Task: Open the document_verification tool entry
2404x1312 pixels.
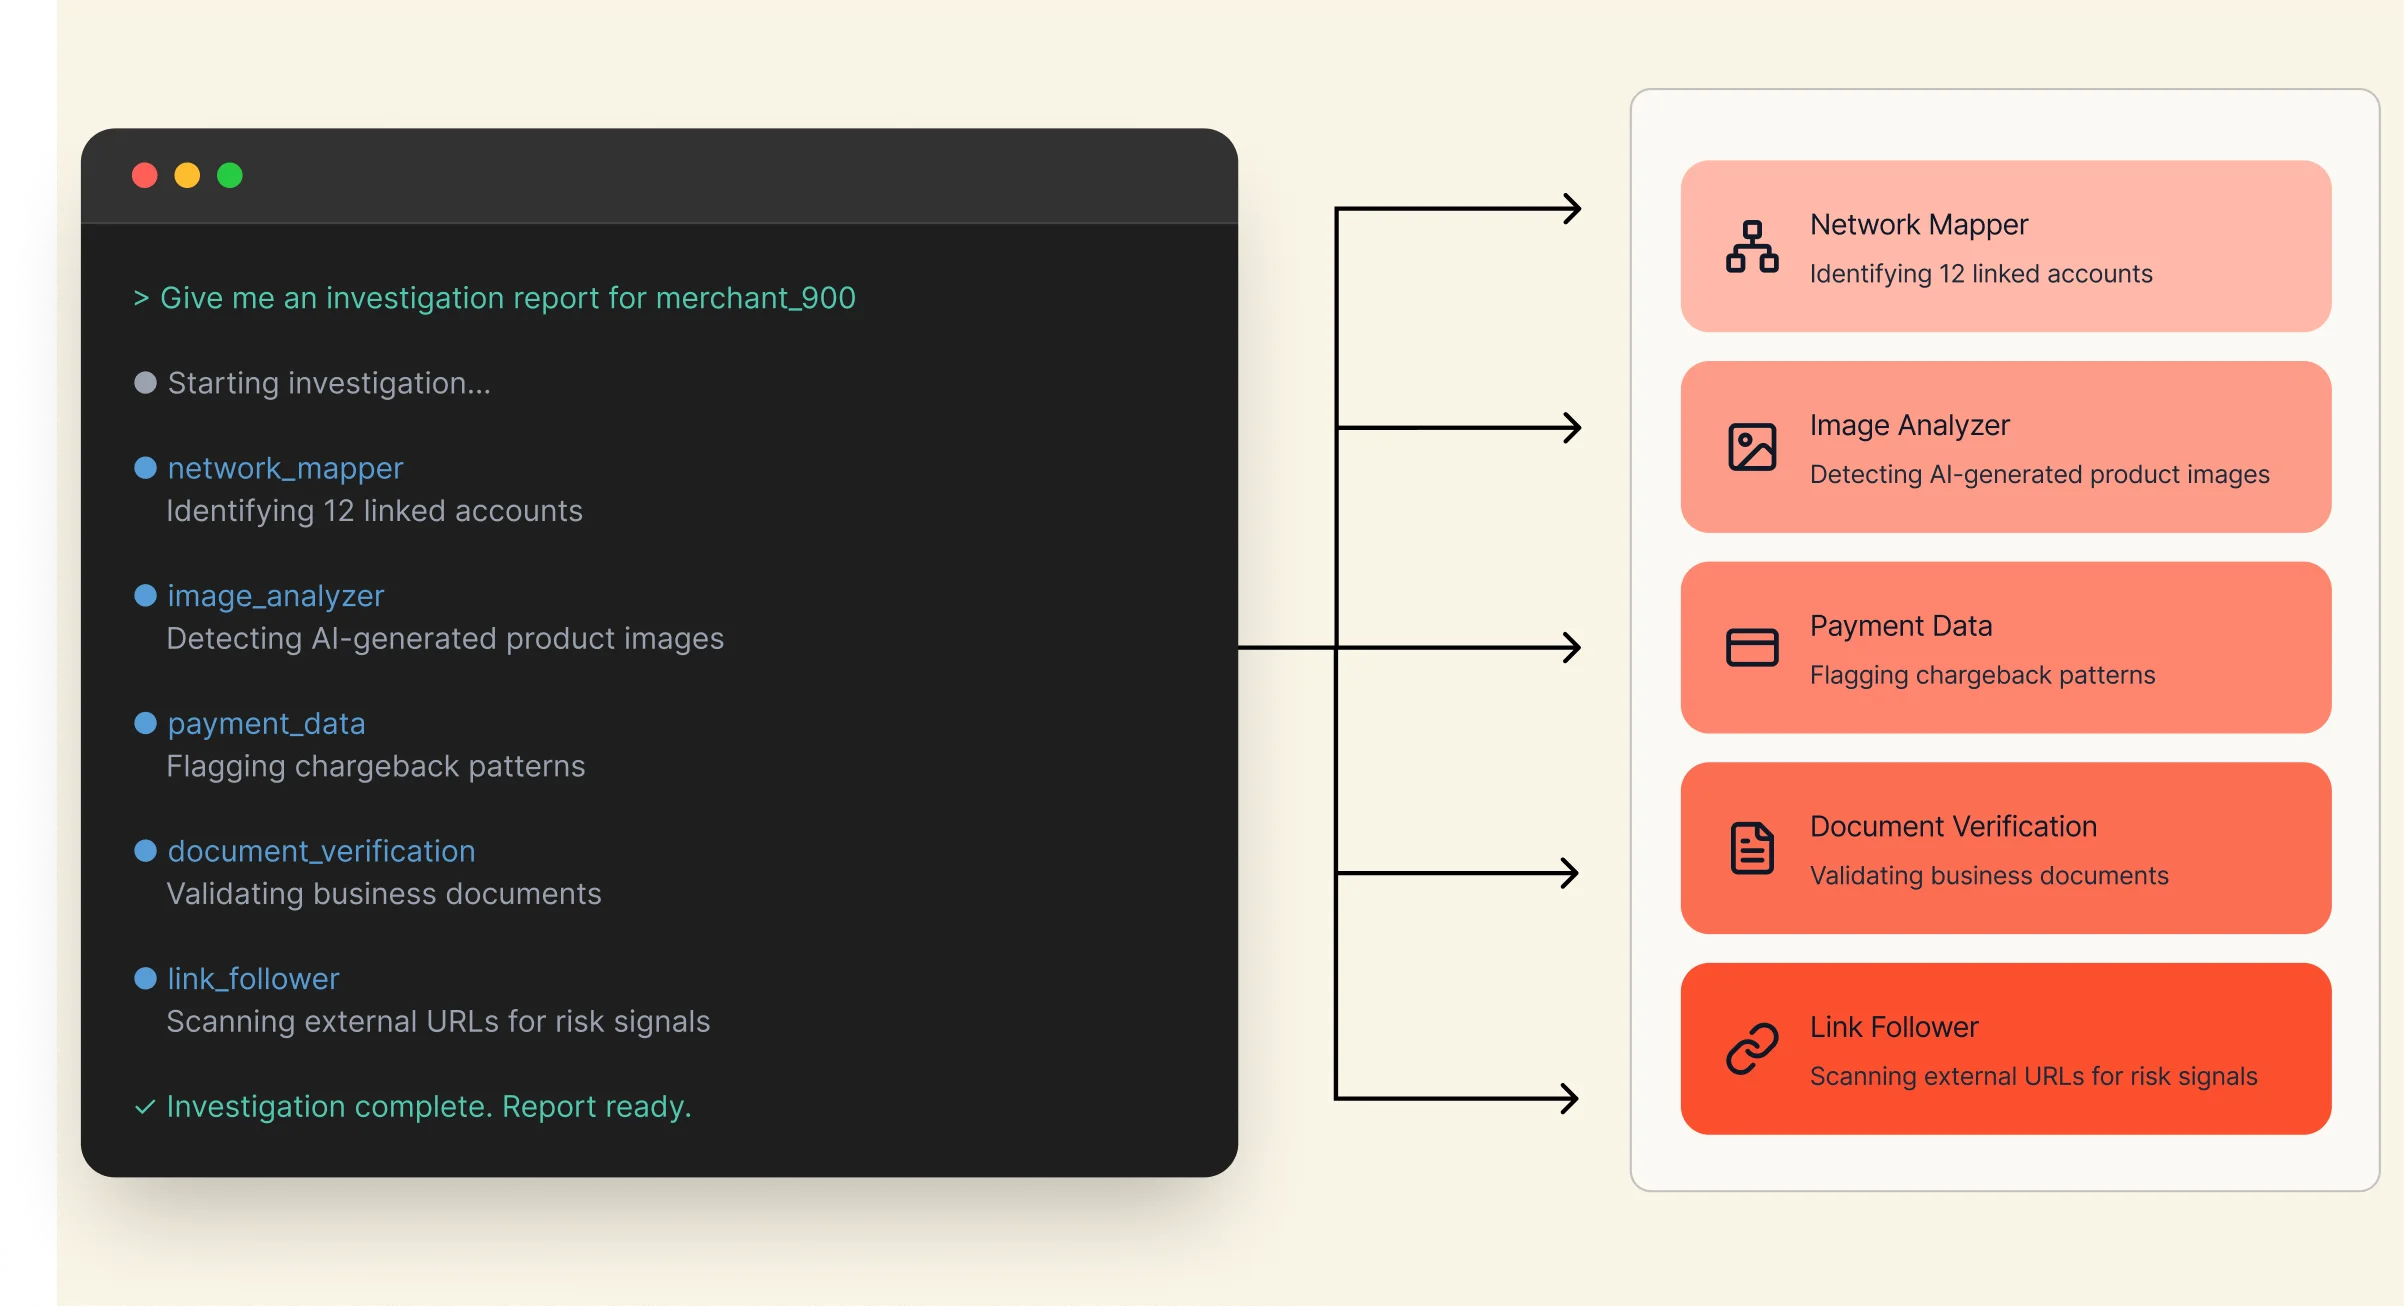Action: click(321, 851)
